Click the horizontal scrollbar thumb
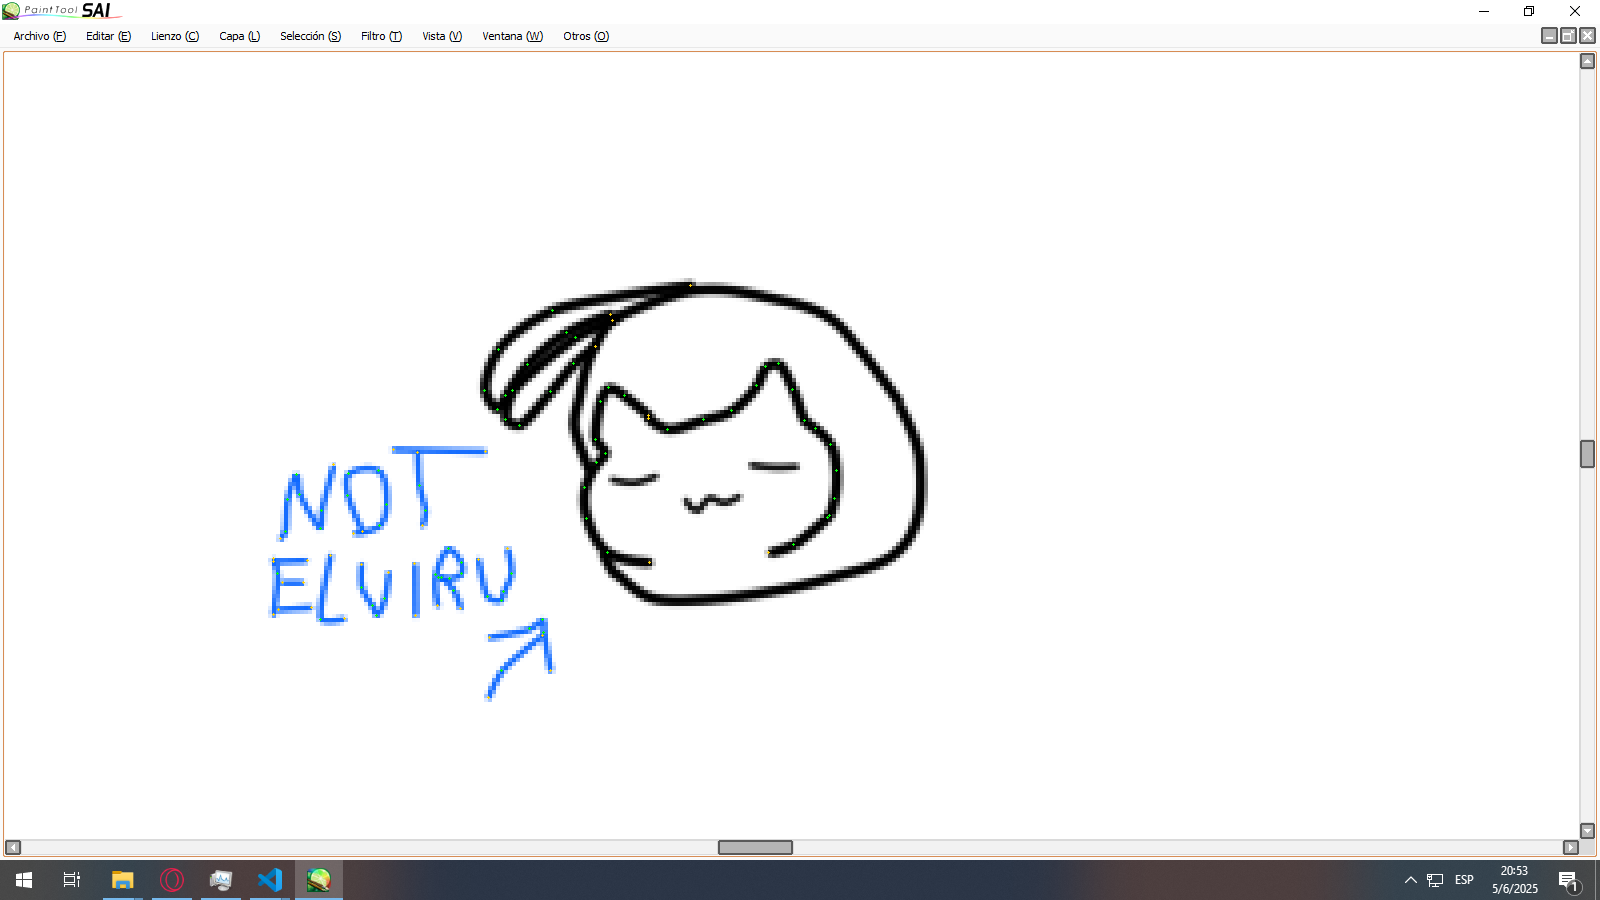 755,848
